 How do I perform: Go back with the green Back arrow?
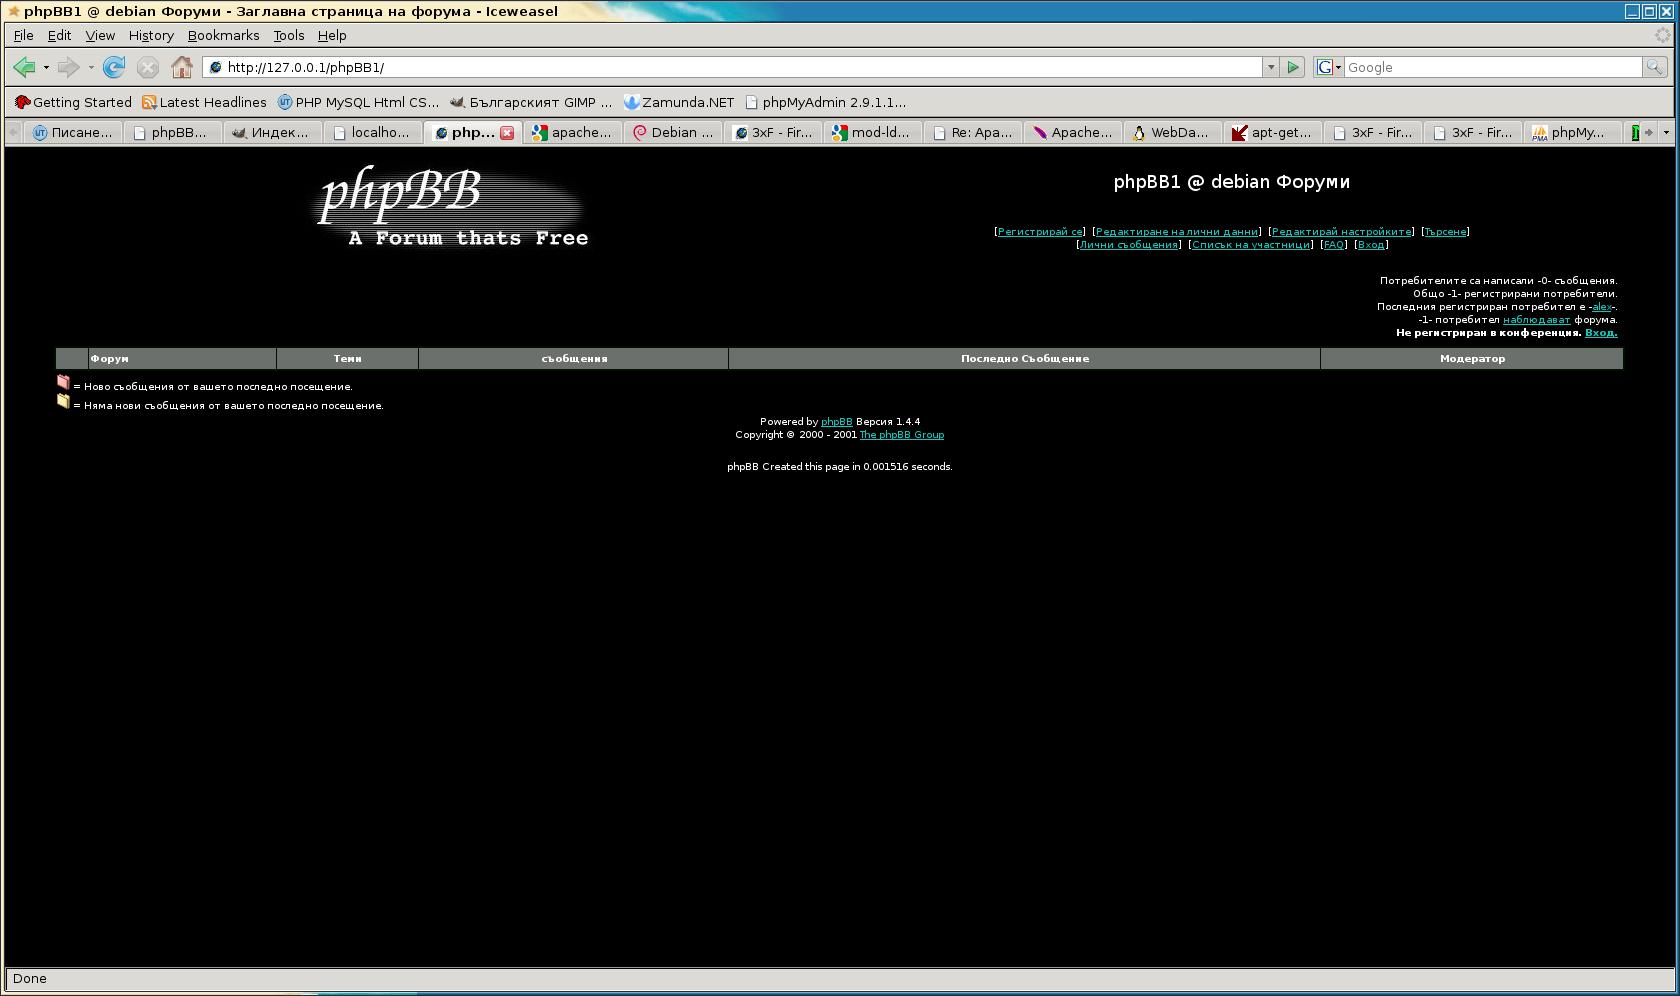[24, 67]
